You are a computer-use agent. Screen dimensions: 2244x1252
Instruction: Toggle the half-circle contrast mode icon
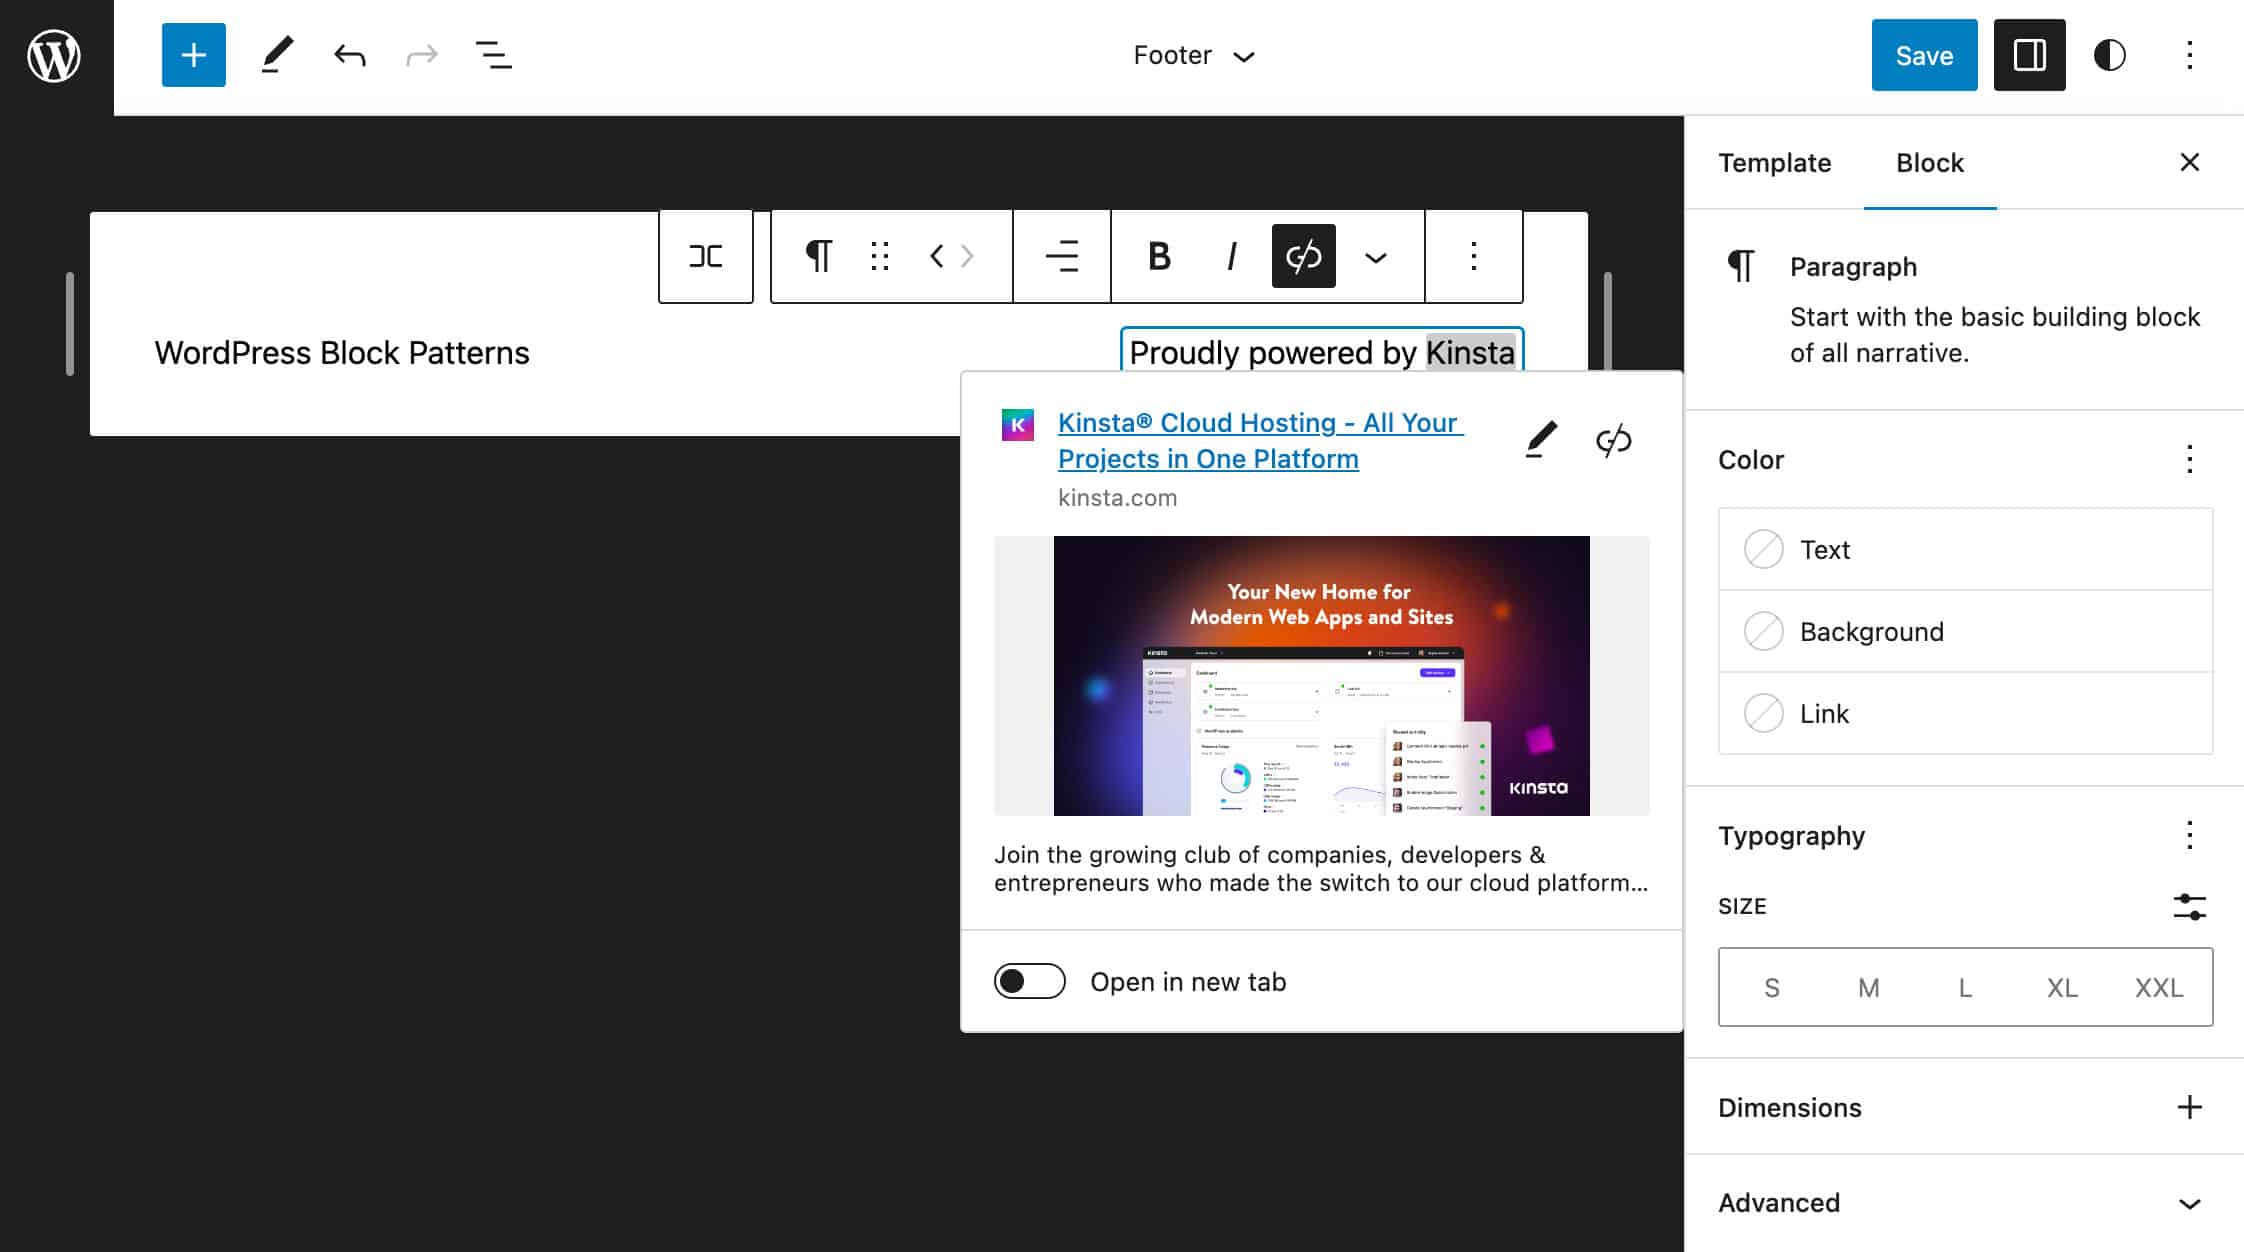coord(2110,54)
